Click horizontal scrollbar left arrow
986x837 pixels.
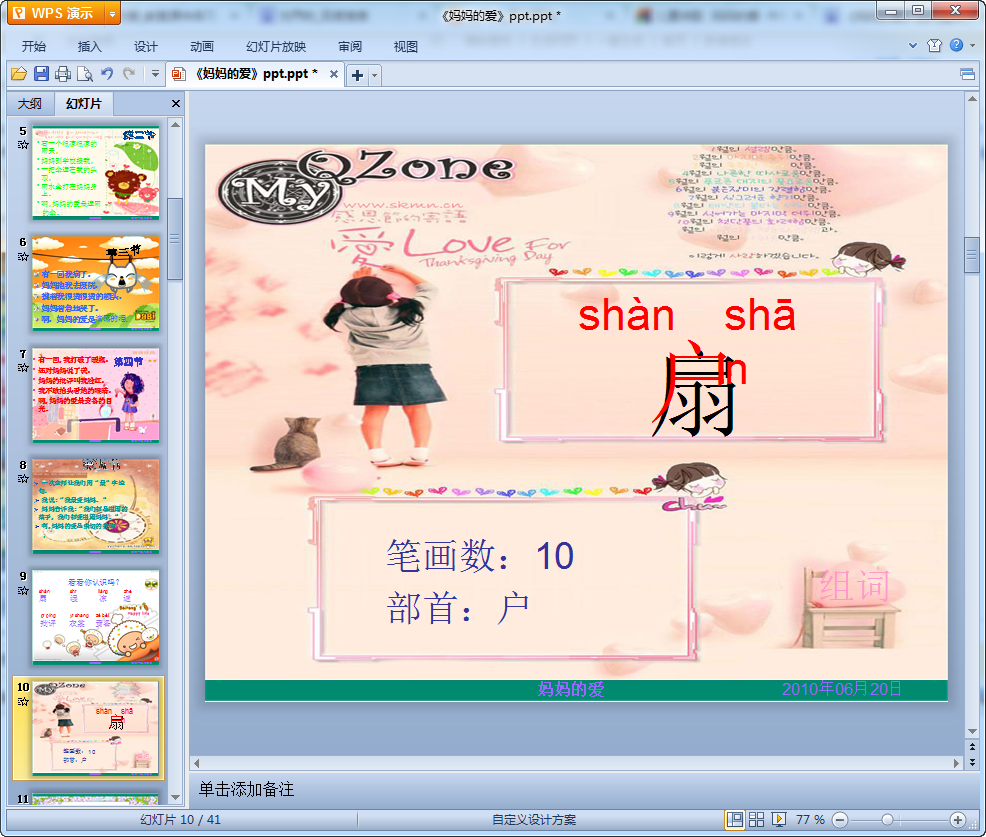coord(197,763)
